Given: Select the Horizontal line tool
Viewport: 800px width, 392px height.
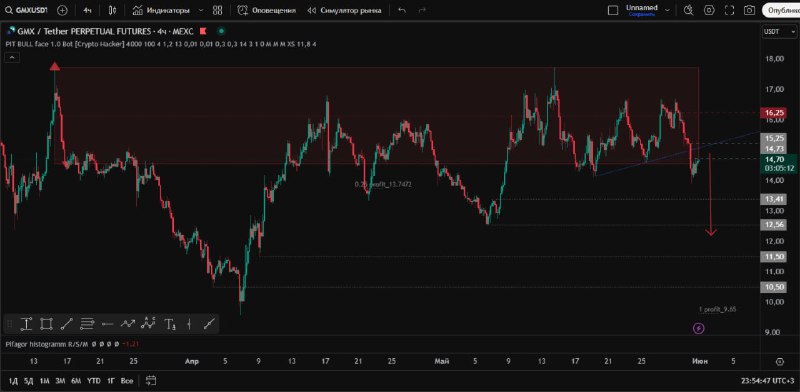Looking at the screenshot, I should pos(107,324).
